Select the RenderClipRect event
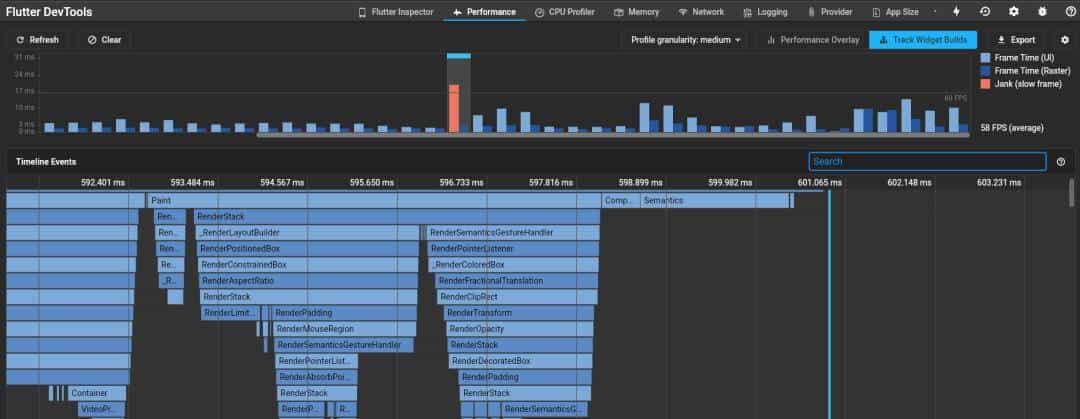The height and width of the screenshot is (419, 1080). pyautogui.click(x=517, y=297)
